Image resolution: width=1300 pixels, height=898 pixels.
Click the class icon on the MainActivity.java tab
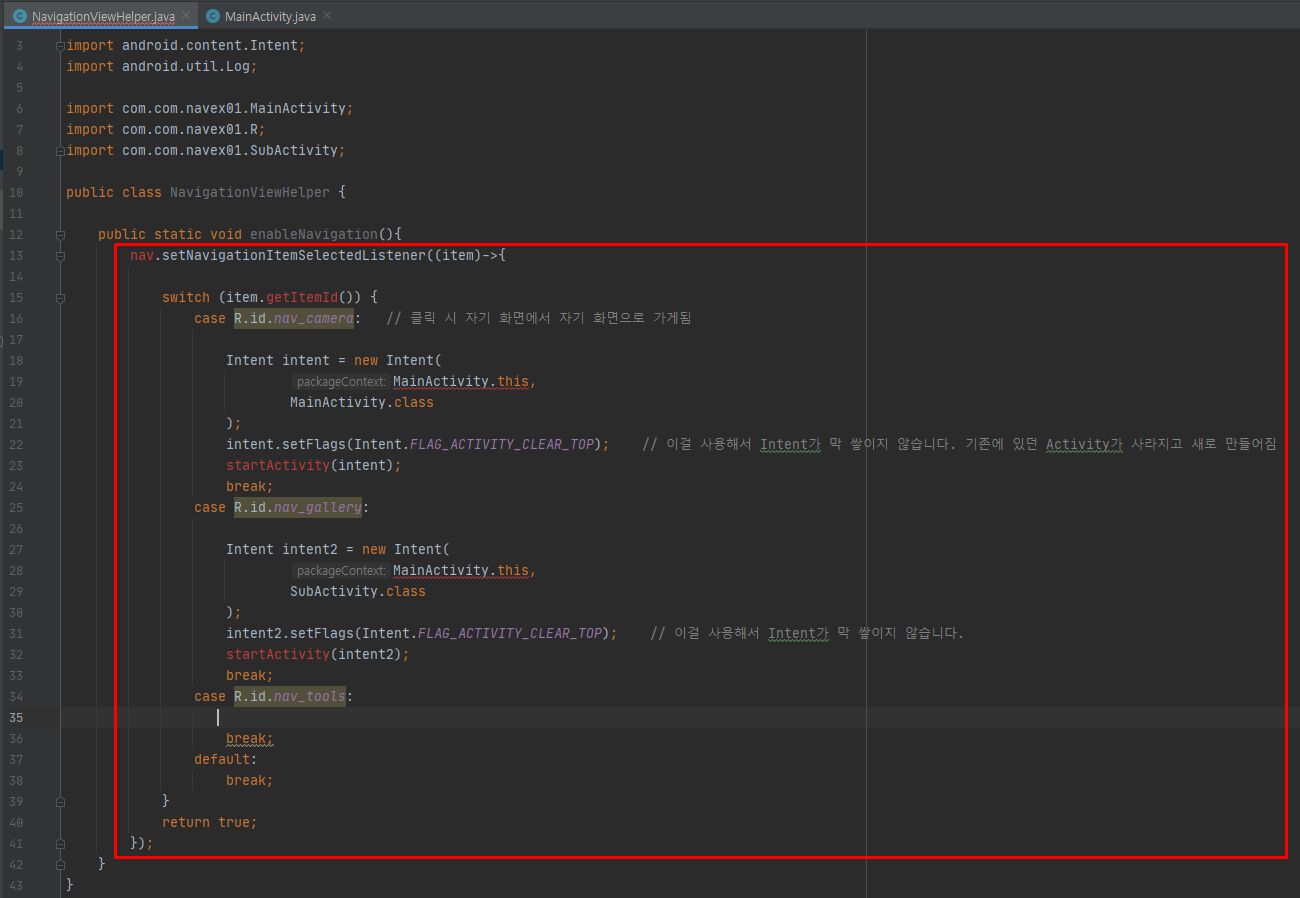pos(213,17)
